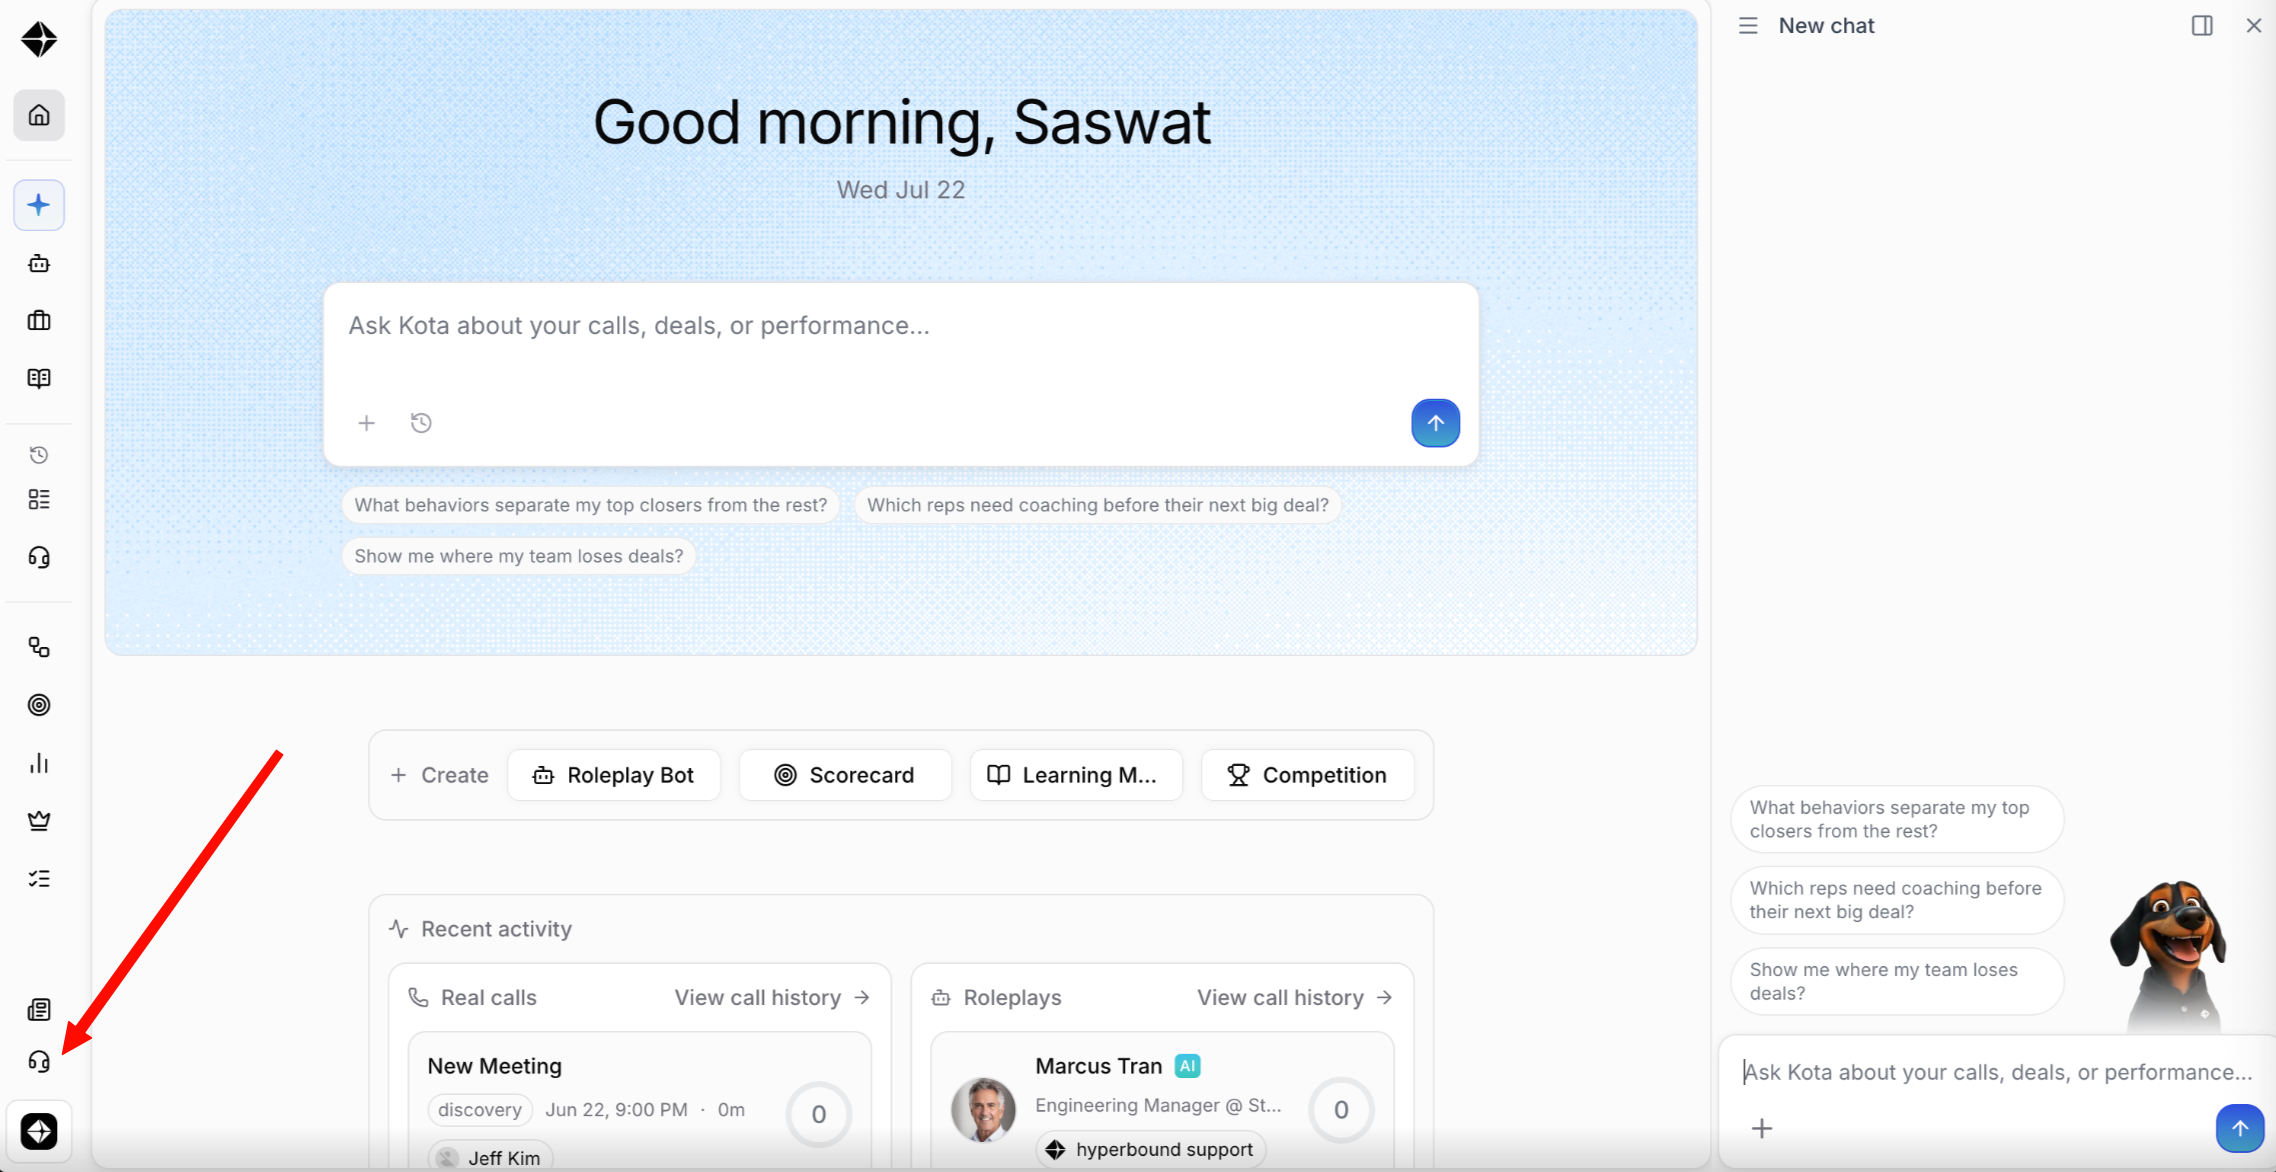Open the crown competition icon in sidebar
The height and width of the screenshot is (1172, 2276).
pyautogui.click(x=39, y=821)
